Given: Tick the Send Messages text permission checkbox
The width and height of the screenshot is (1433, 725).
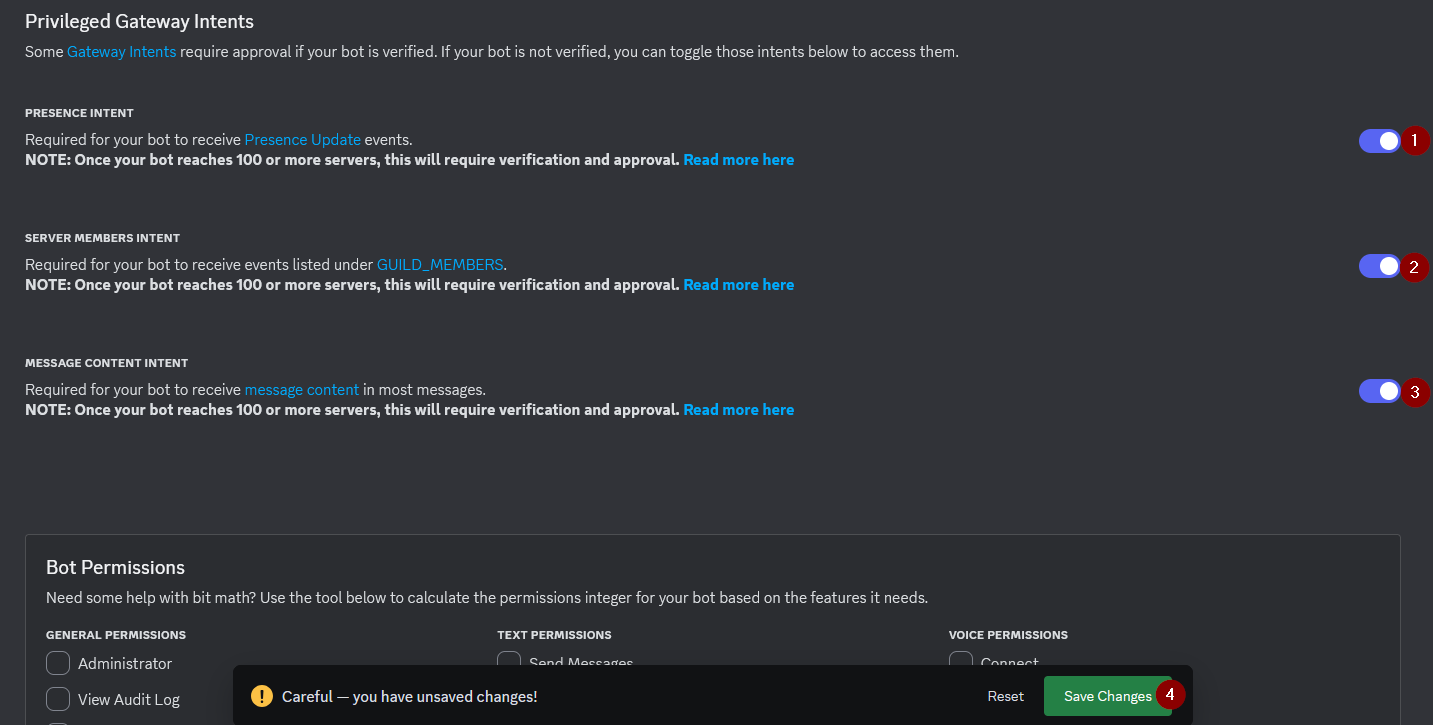Looking at the screenshot, I should [x=509, y=661].
